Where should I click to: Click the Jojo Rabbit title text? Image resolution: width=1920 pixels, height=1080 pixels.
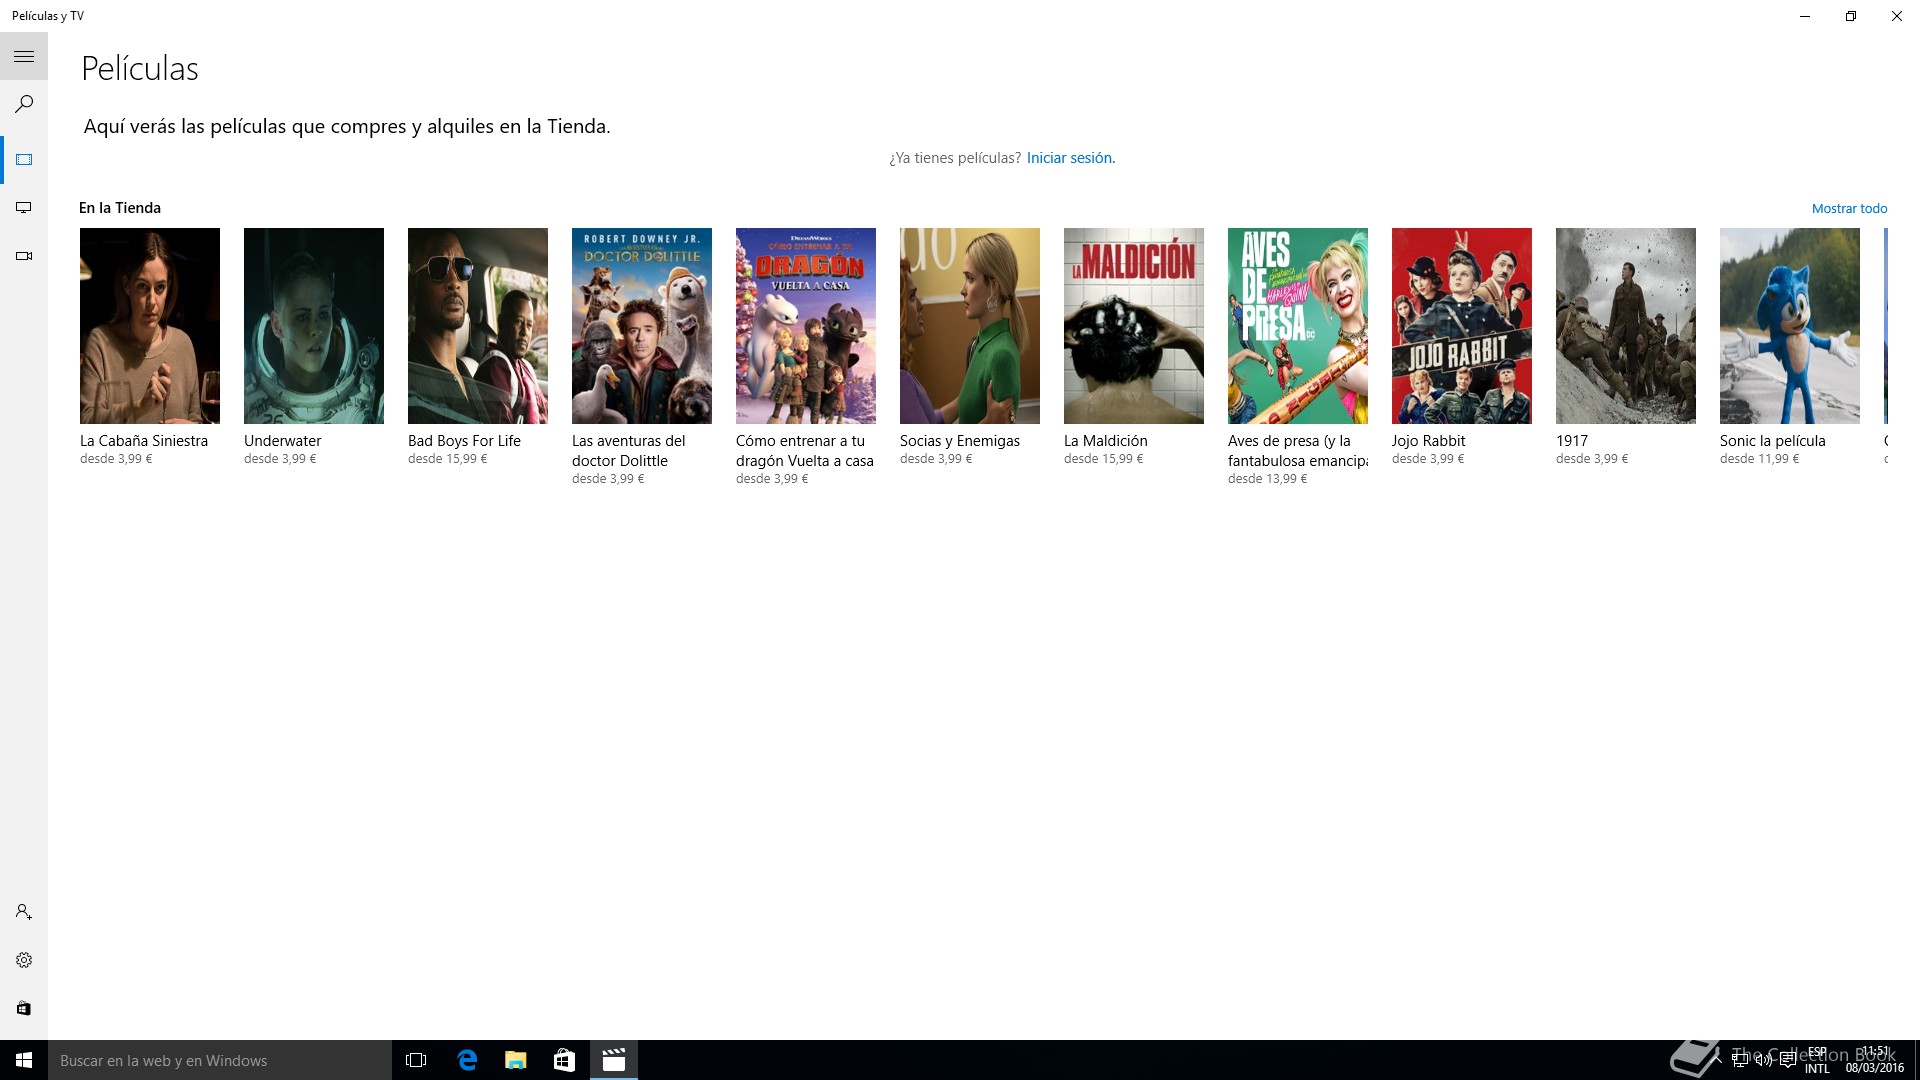click(x=1428, y=441)
